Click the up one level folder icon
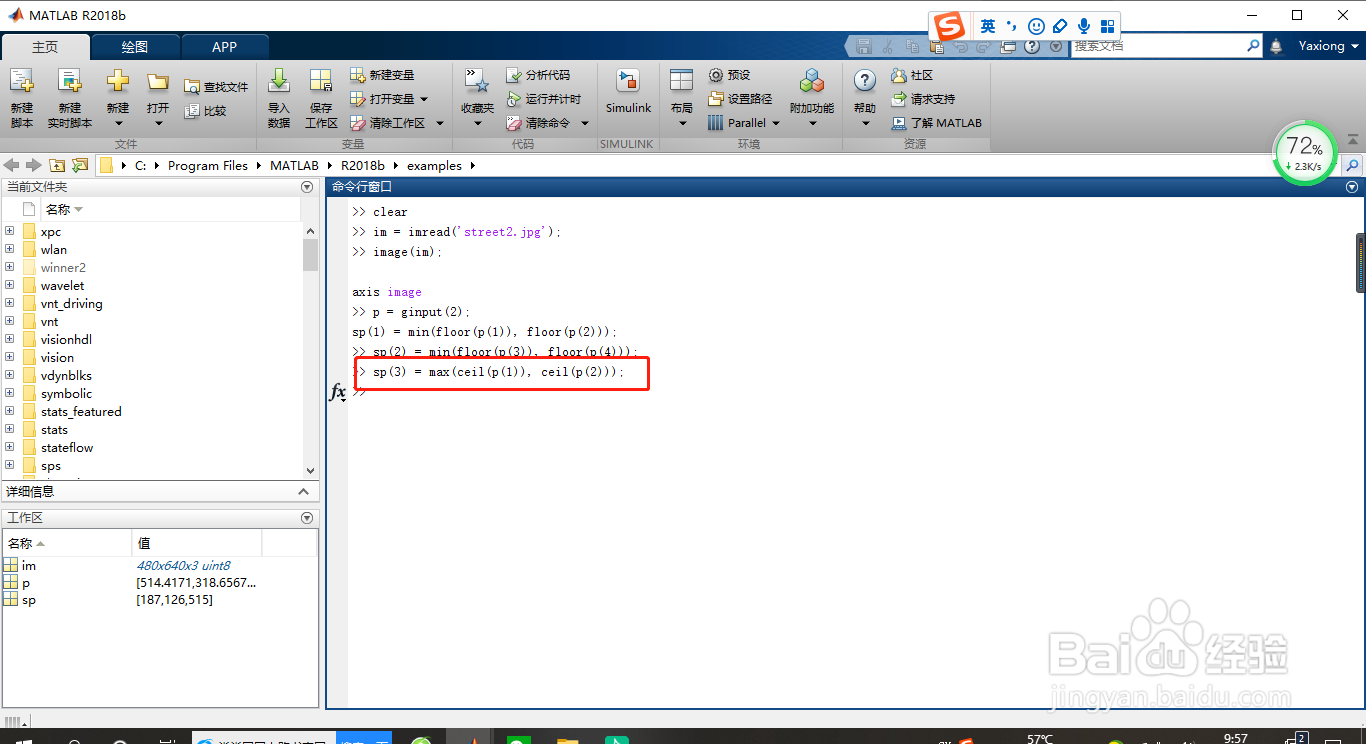The image size is (1366, 744). coord(57,165)
